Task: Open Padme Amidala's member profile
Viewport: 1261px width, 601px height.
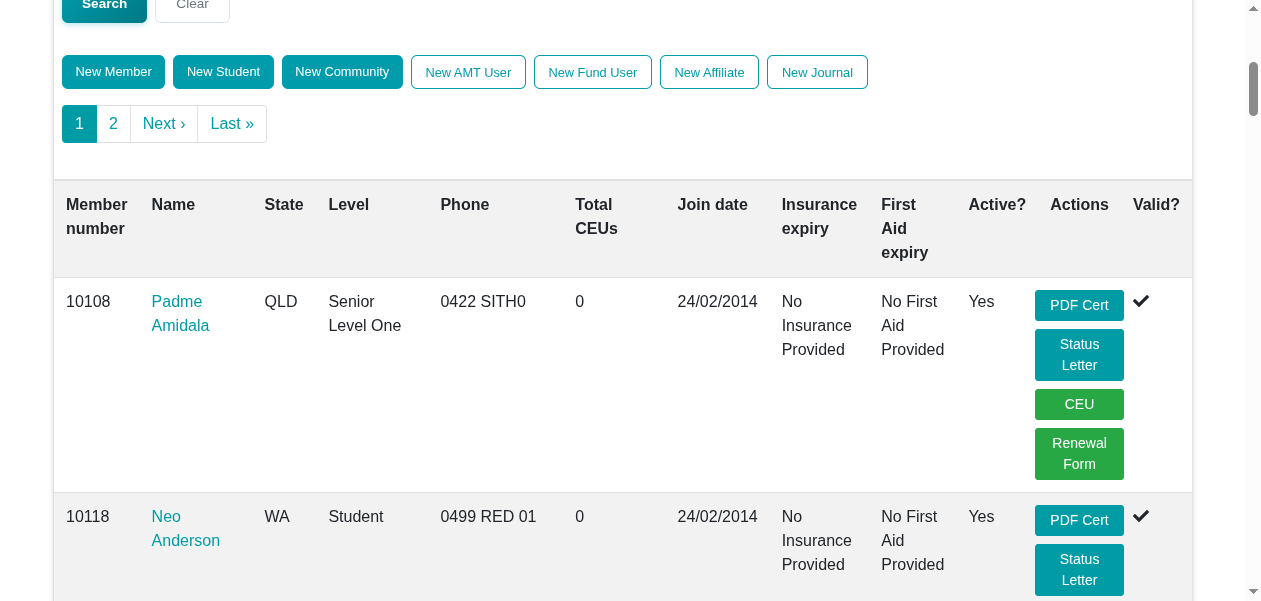Action: click(x=180, y=313)
